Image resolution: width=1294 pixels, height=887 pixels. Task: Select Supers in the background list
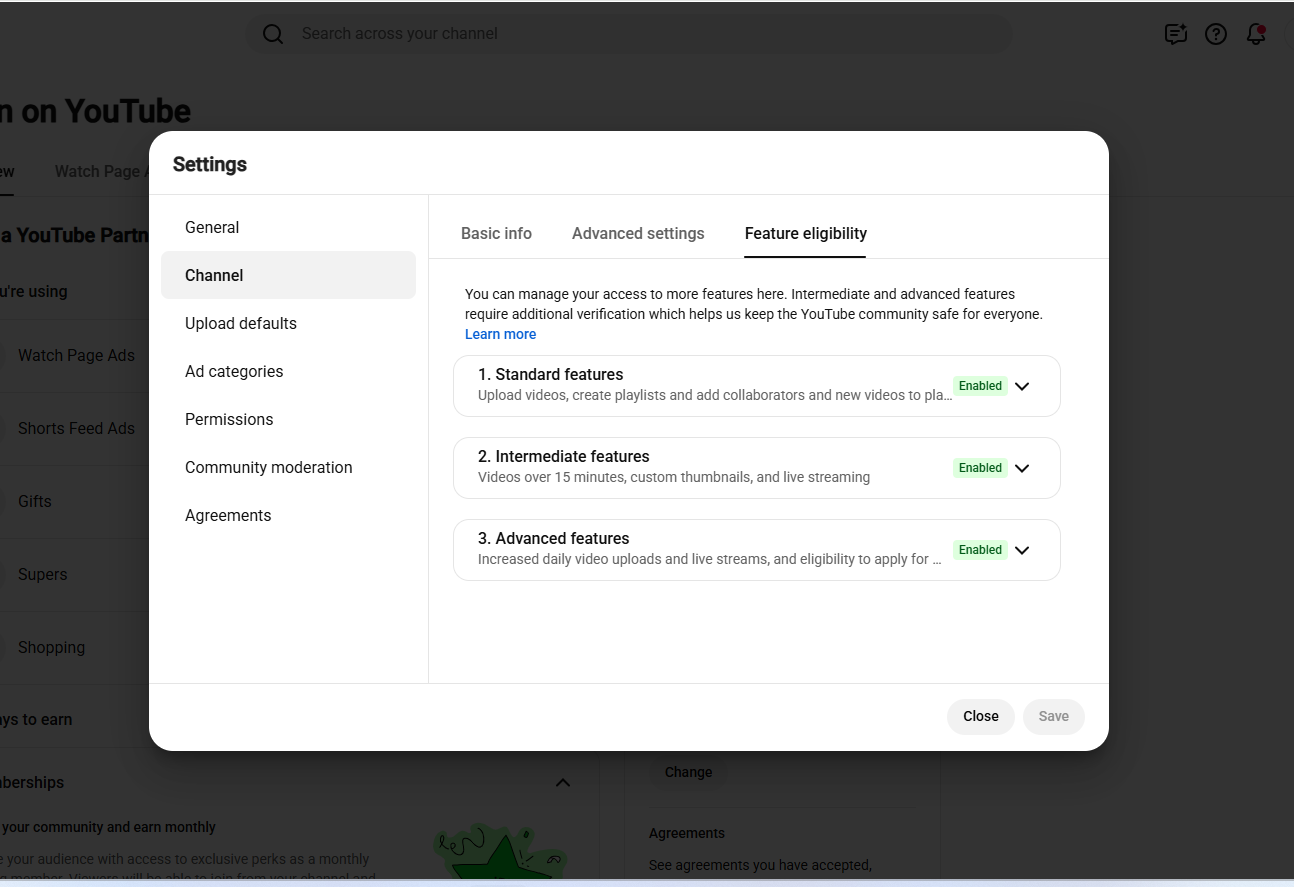[42, 574]
